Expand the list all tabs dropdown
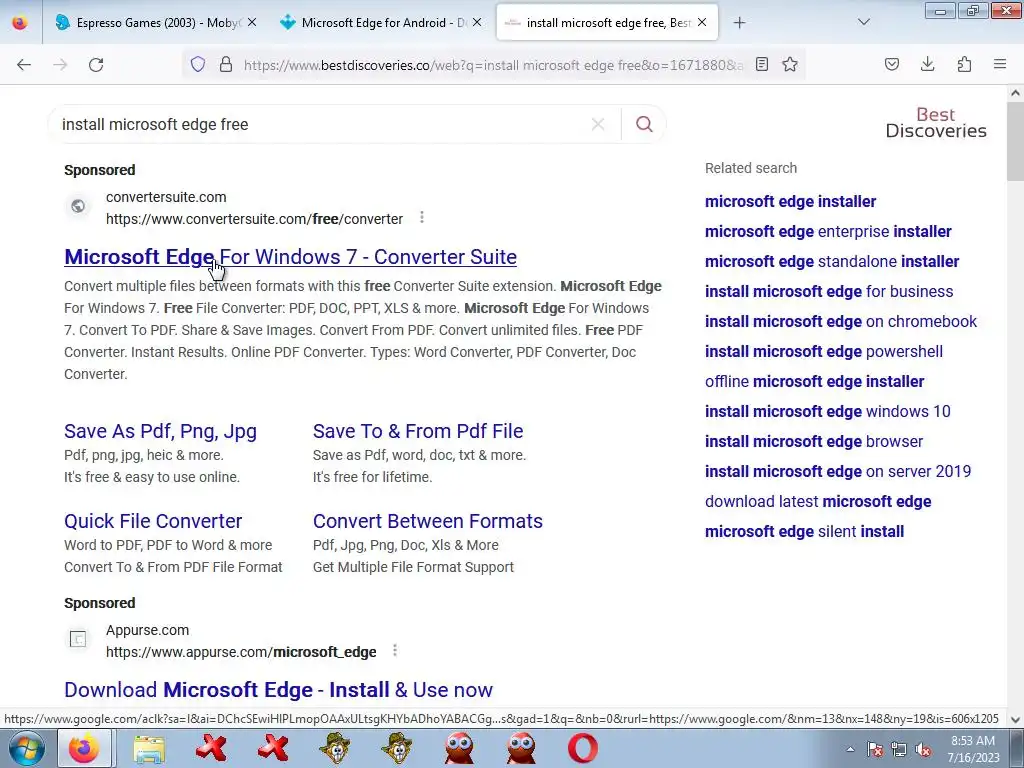1024x768 pixels. [x=863, y=23]
